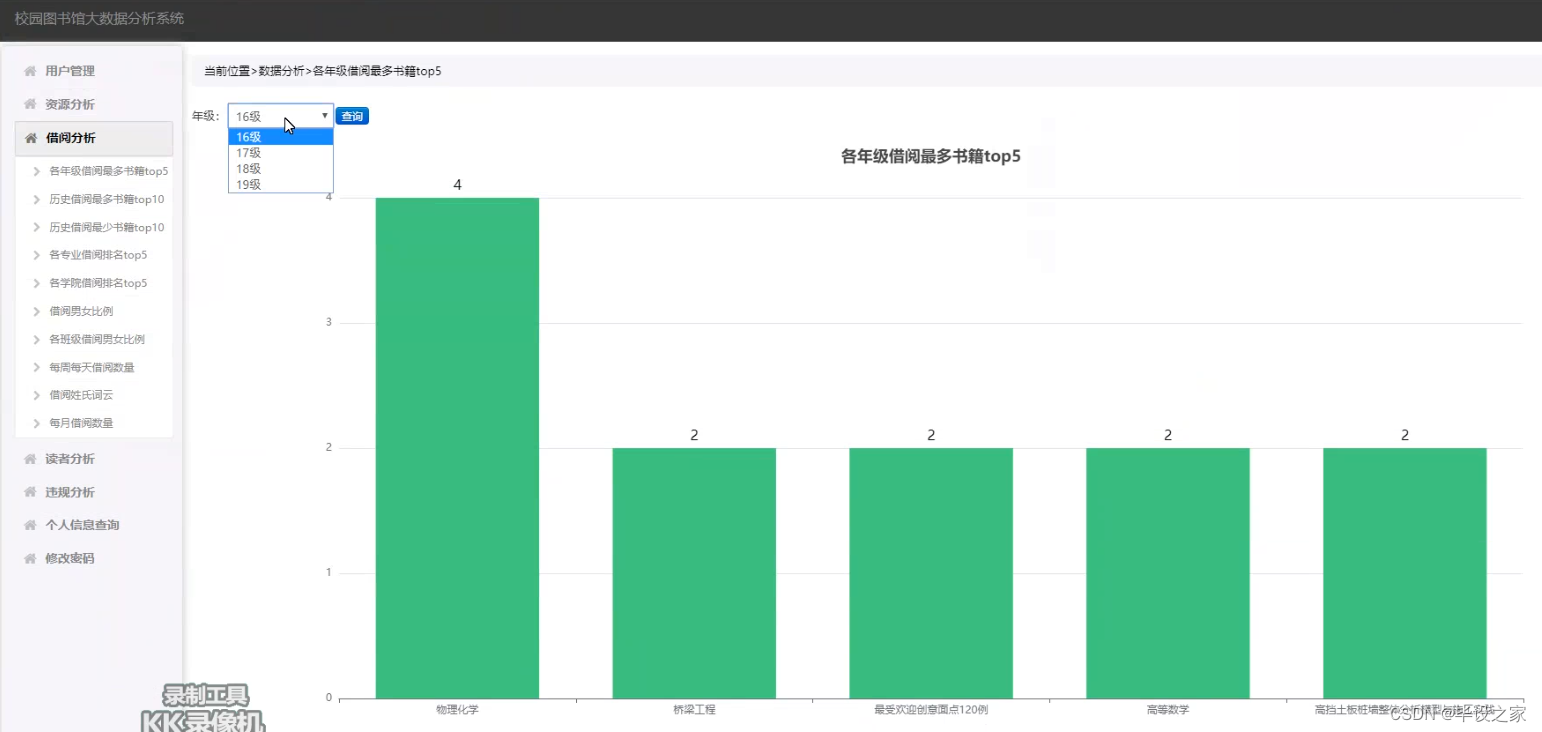The width and height of the screenshot is (1542, 732).
Task: Click 数据分析 in the breadcrumb
Action: (281, 71)
